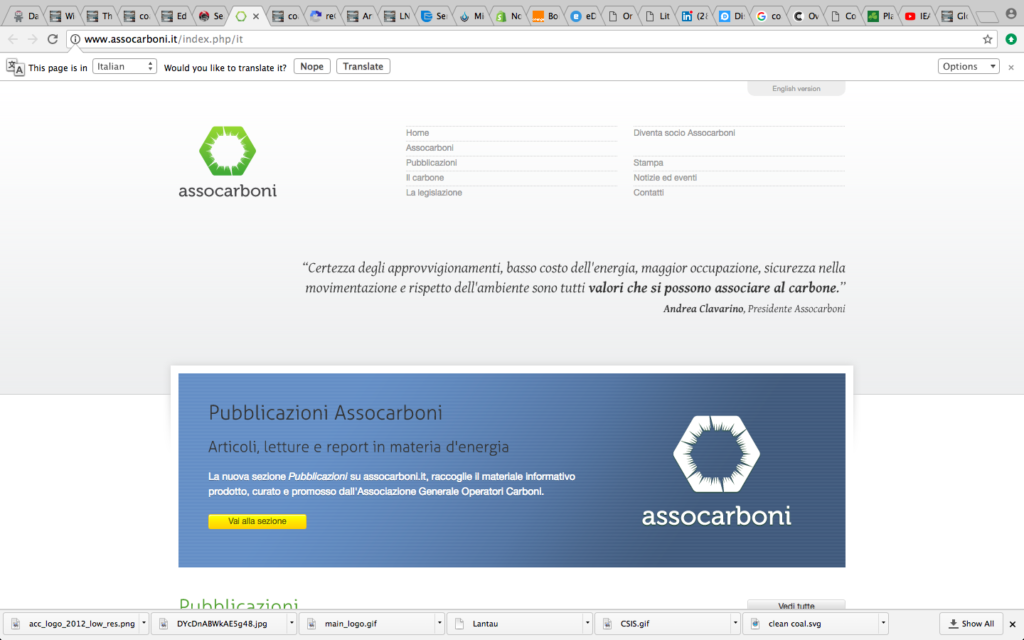Click the green extension icon beside the address bar

click(1010, 39)
